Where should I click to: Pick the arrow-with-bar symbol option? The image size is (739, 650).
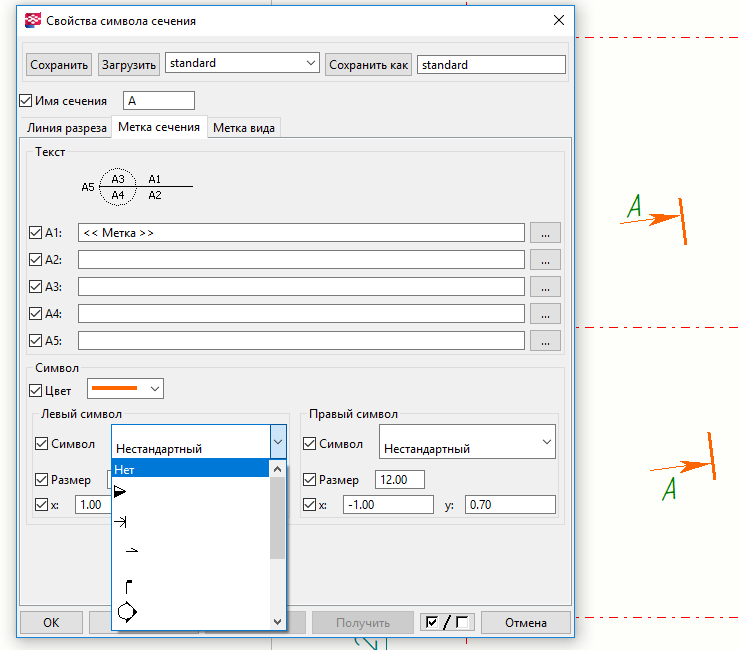click(121, 521)
